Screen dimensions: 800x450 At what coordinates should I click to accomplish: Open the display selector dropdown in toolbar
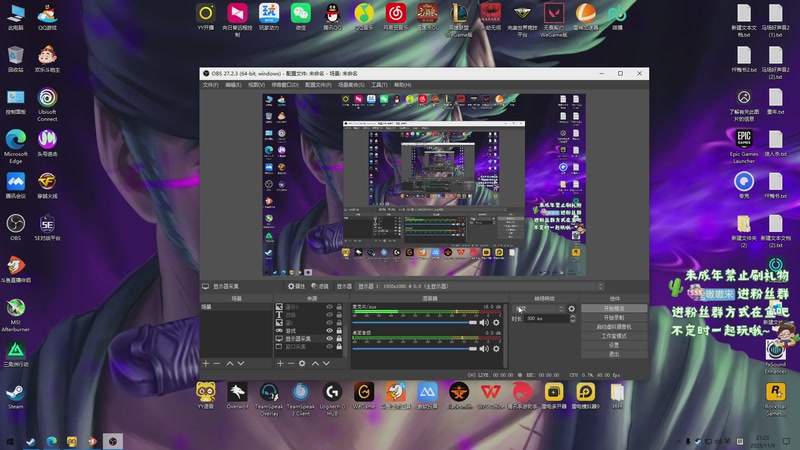point(480,286)
